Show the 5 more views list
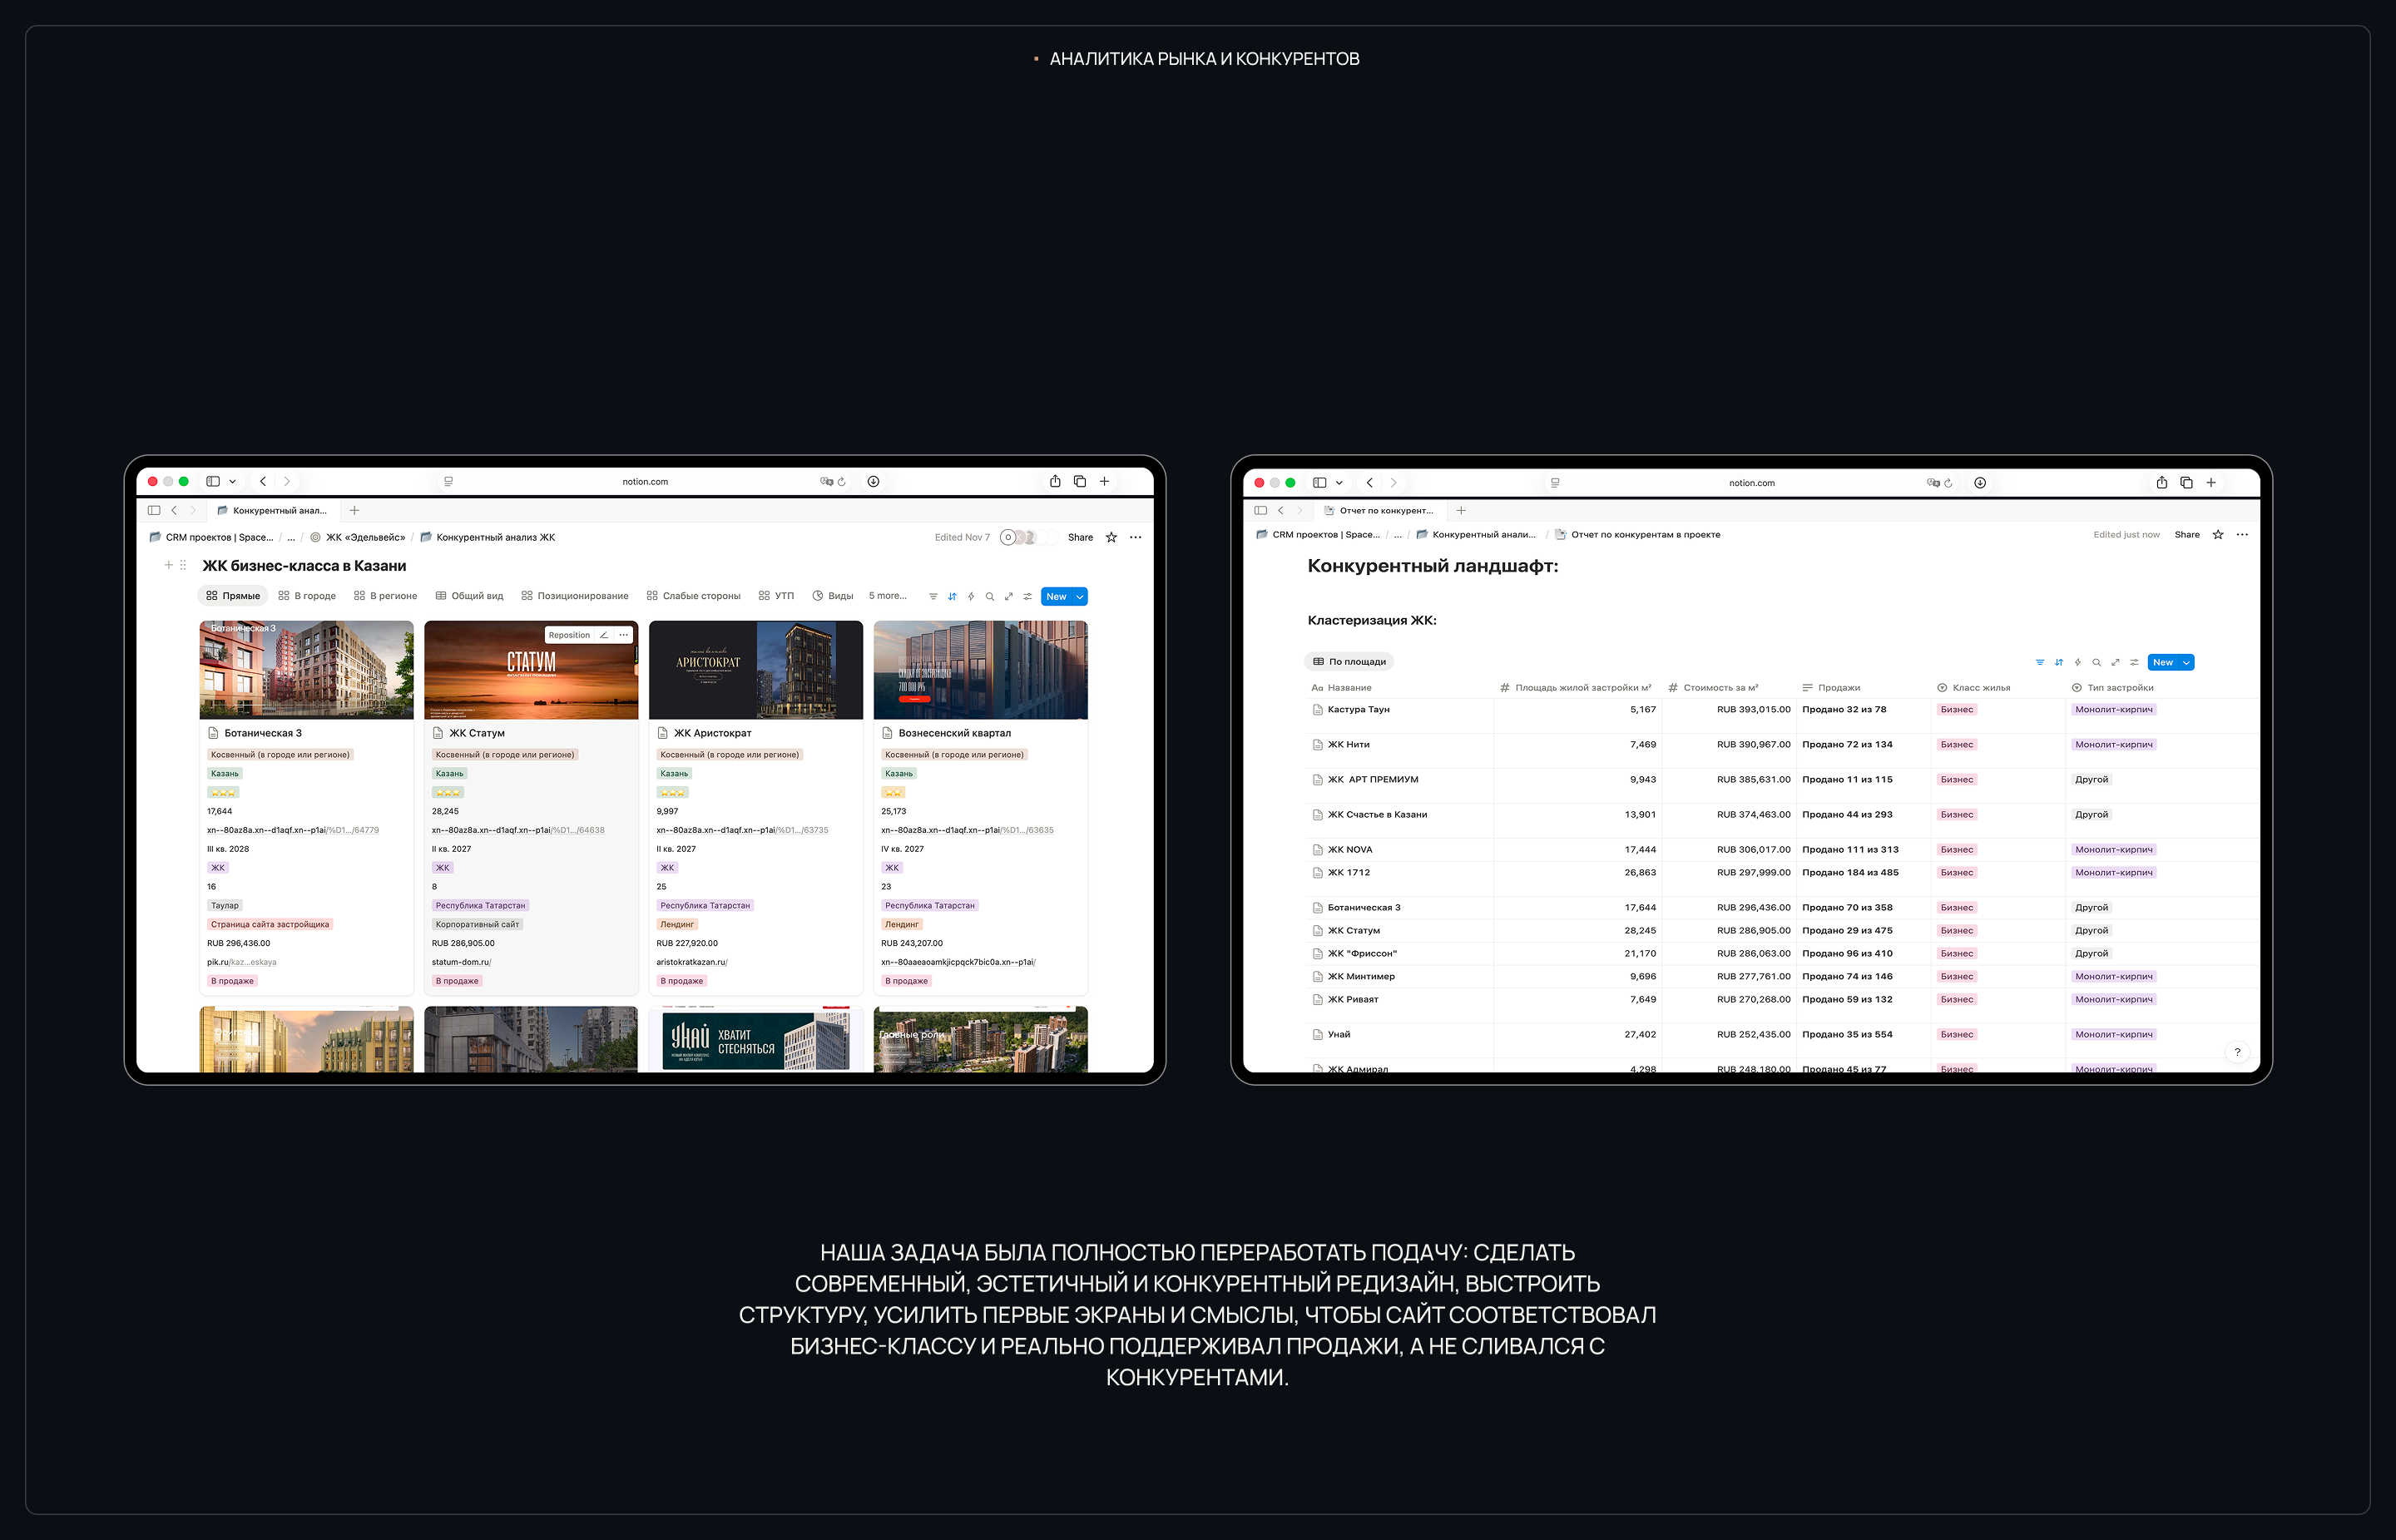Viewport: 2396px width, 1540px height. pos(887,596)
